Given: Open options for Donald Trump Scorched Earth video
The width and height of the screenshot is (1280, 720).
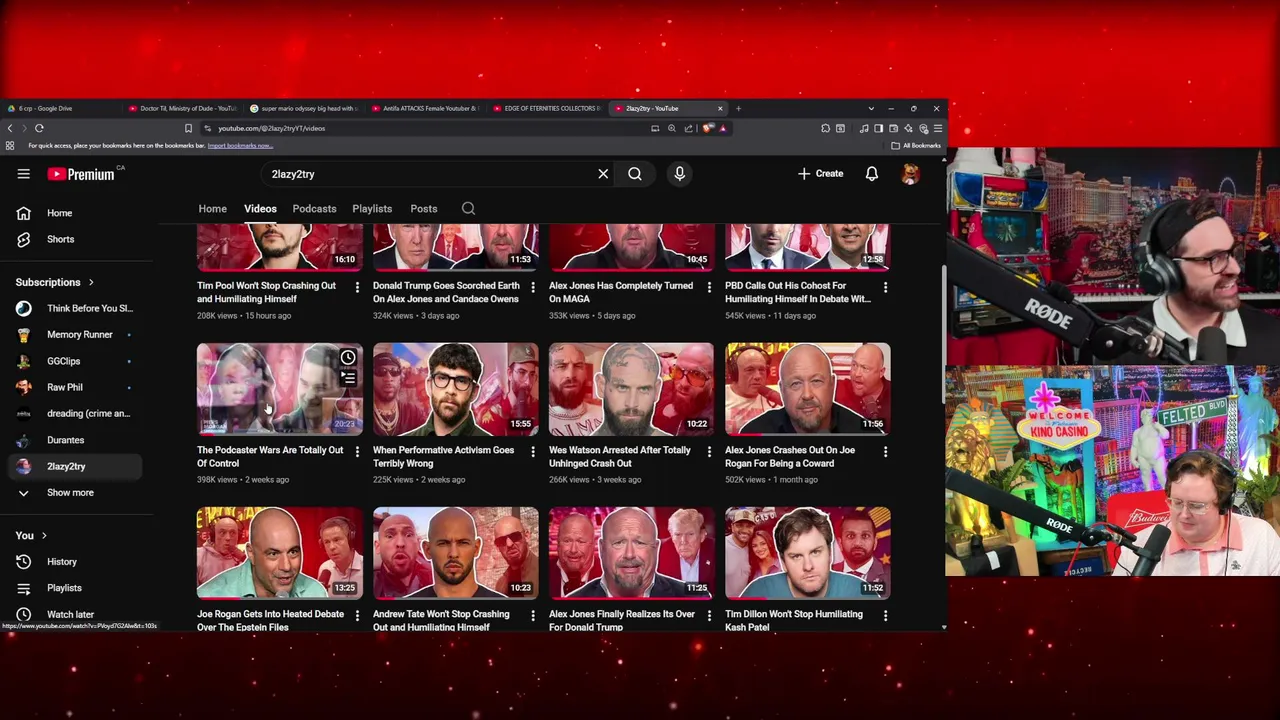Looking at the screenshot, I should (533, 287).
